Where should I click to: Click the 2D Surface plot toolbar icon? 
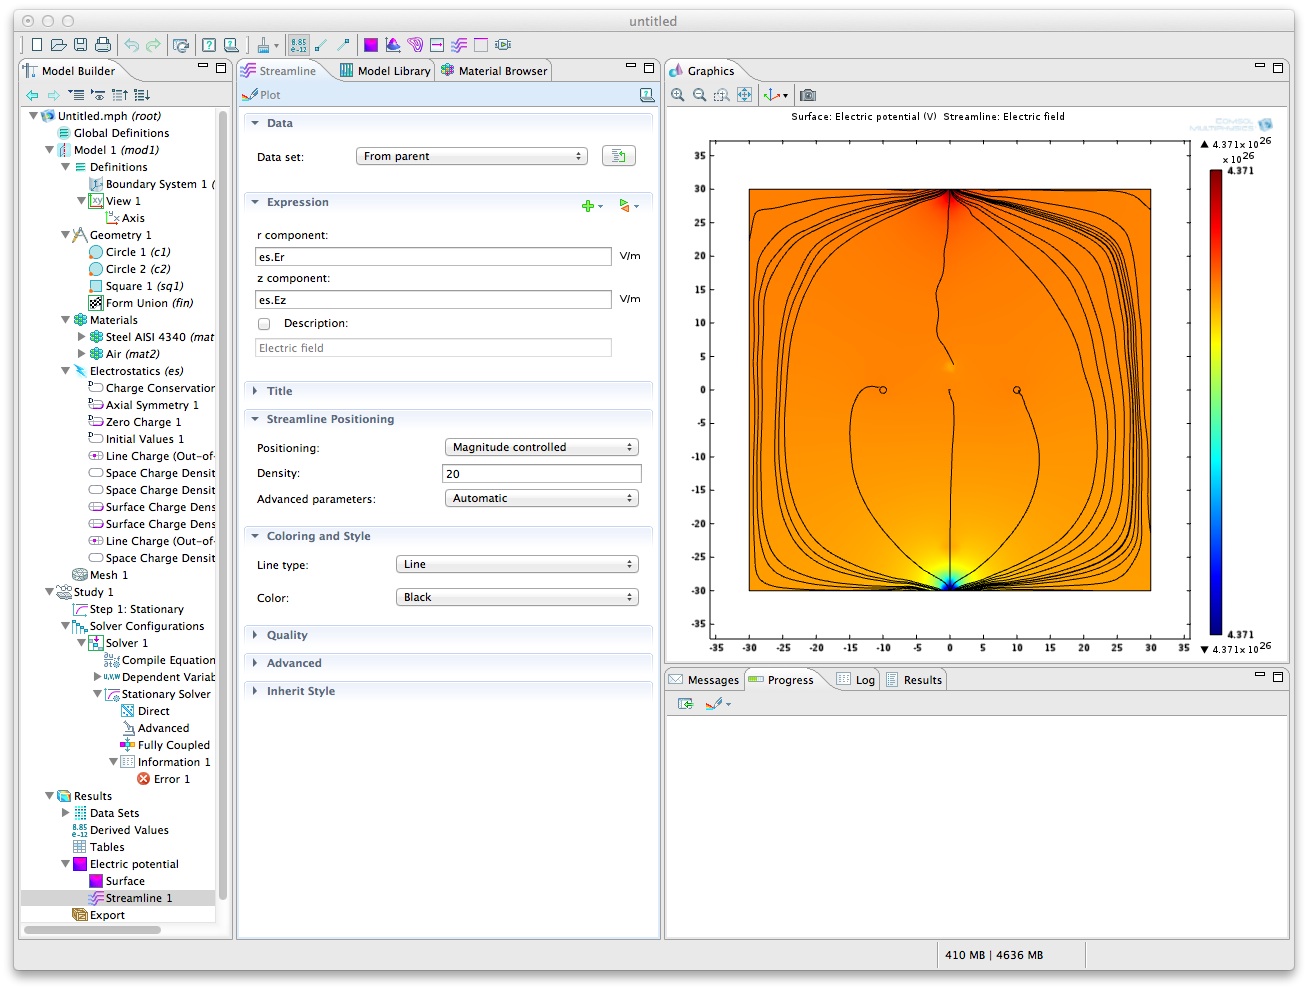pyautogui.click(x=371, y=45)
